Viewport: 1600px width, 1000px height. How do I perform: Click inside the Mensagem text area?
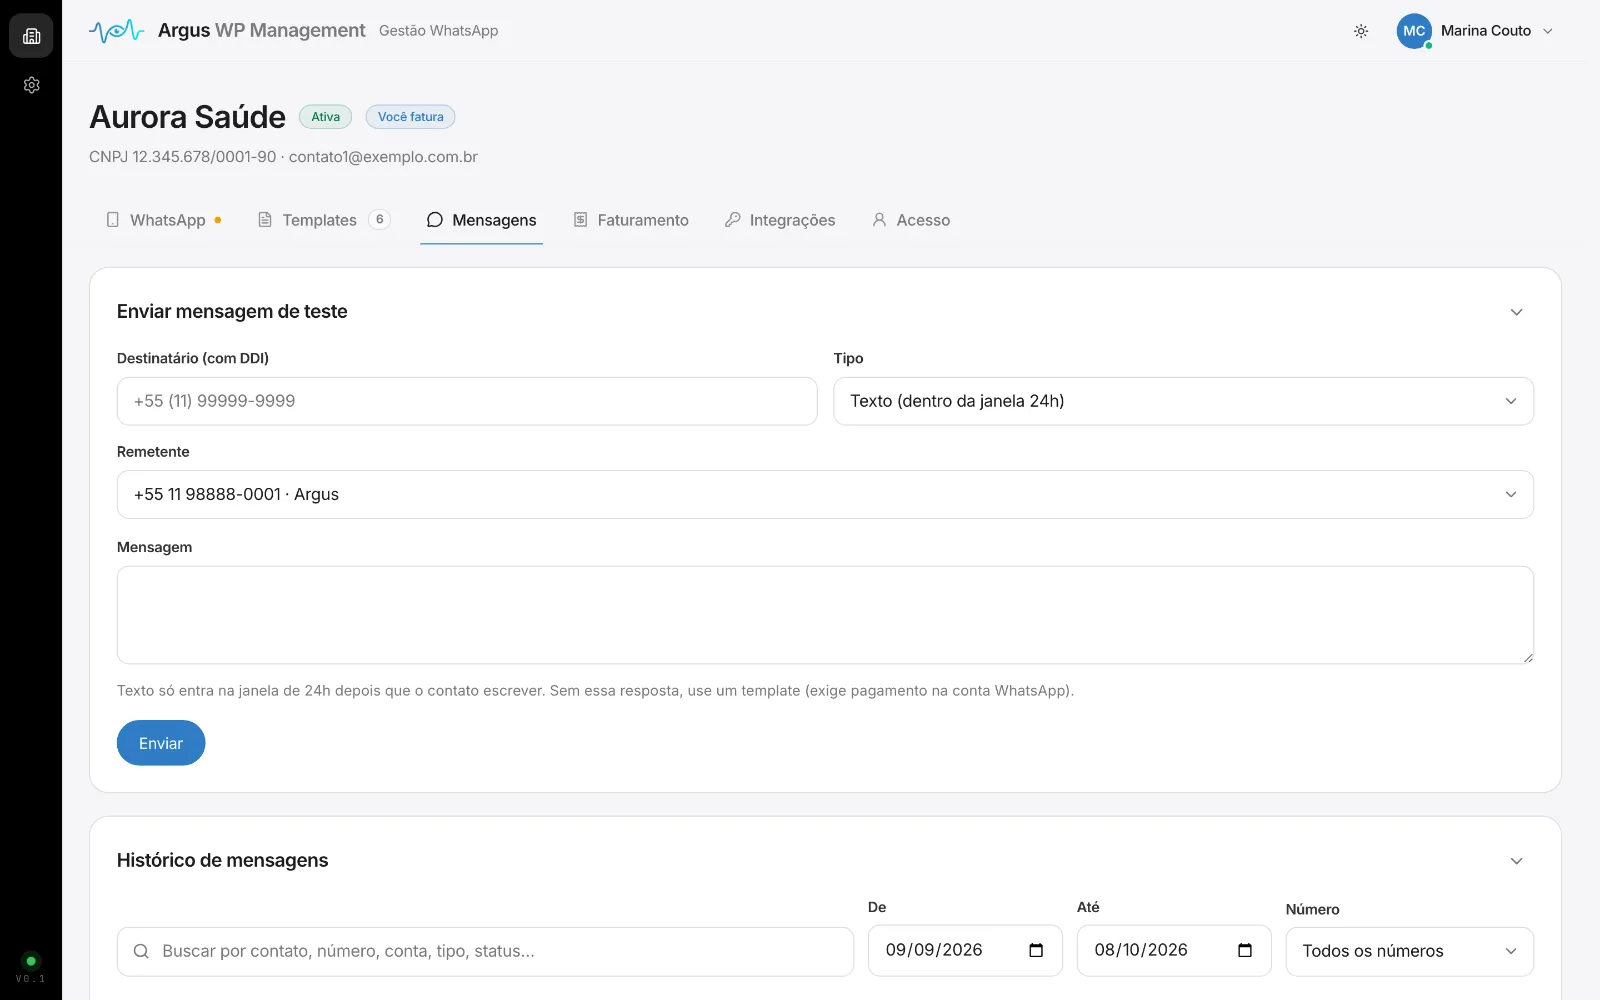(x=825, y=615)
